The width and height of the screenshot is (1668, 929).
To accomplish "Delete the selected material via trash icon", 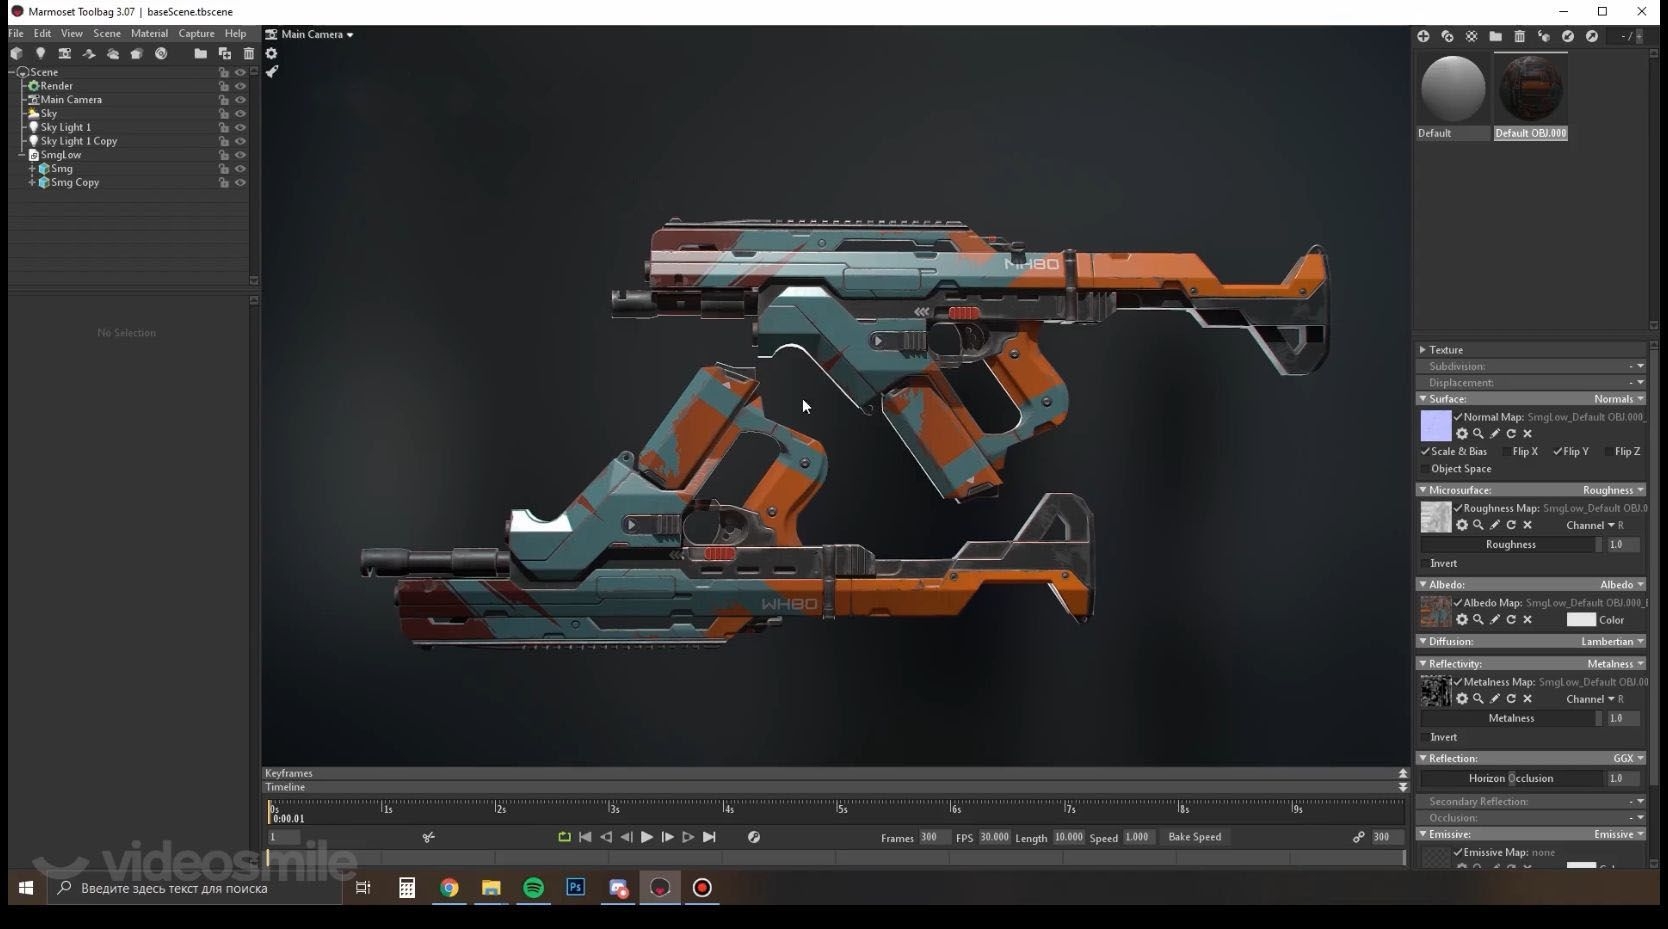I will click(1519, 36).
